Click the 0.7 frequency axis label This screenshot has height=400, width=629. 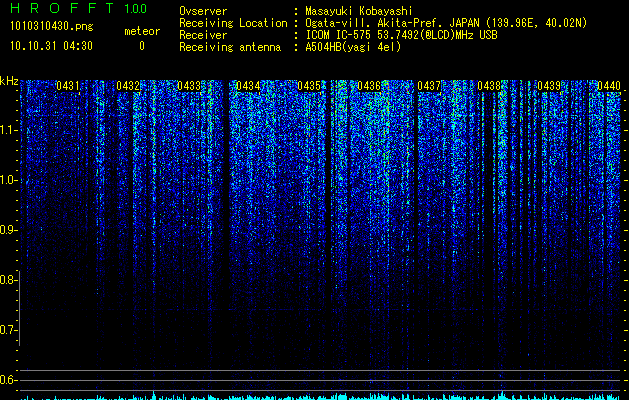click(7, 330)
